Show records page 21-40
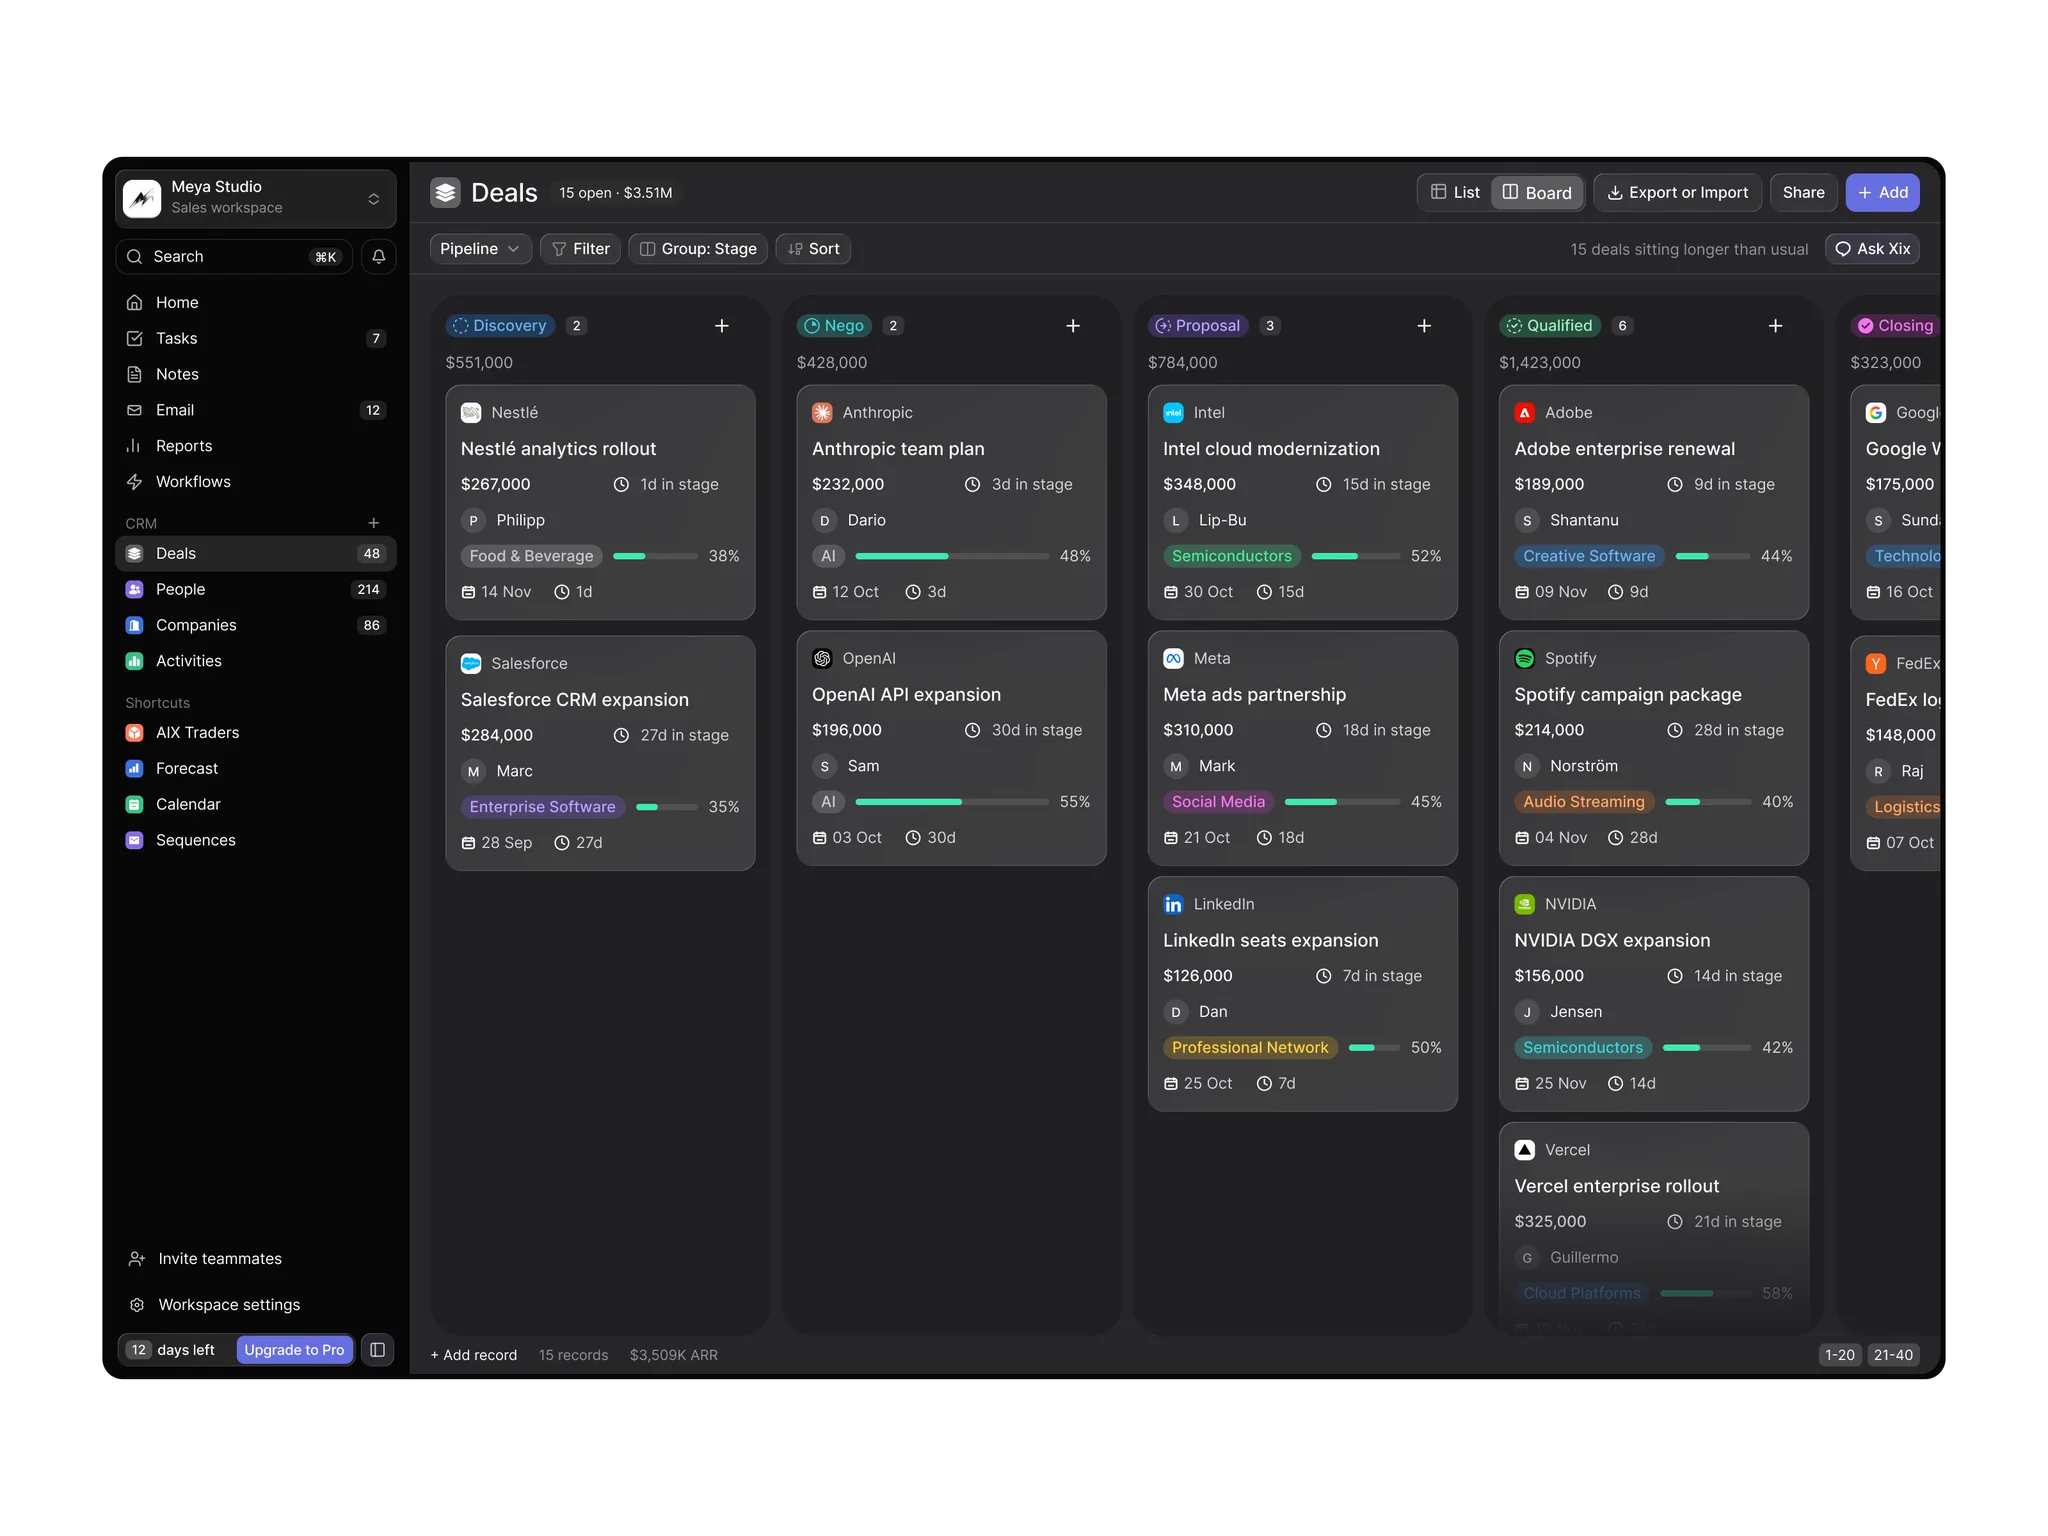Screen dimensions: 2048x1536 coord(1893,1355)
